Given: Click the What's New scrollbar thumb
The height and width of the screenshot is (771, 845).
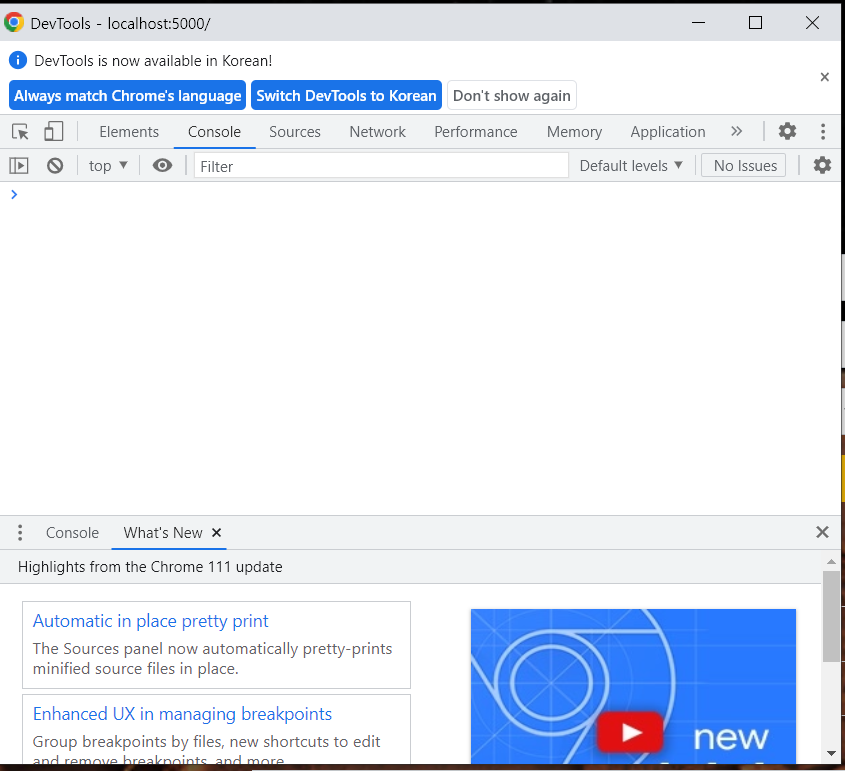Looking at the screenshot, I should tap(830, 616).
